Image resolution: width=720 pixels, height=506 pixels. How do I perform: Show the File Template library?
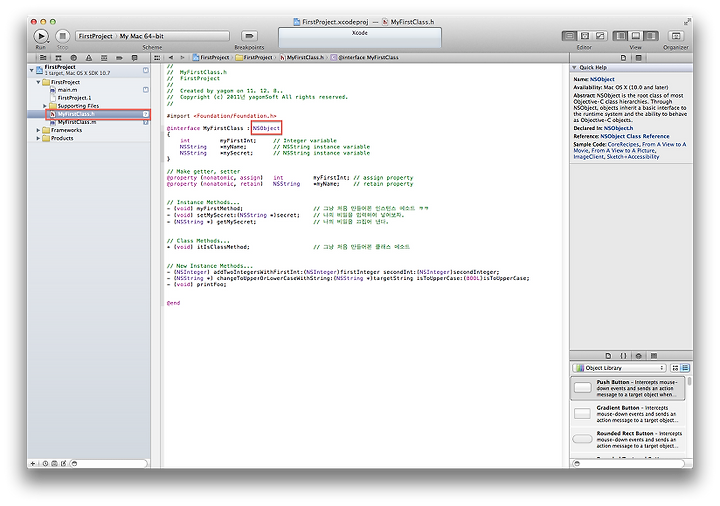pos(608,356)
